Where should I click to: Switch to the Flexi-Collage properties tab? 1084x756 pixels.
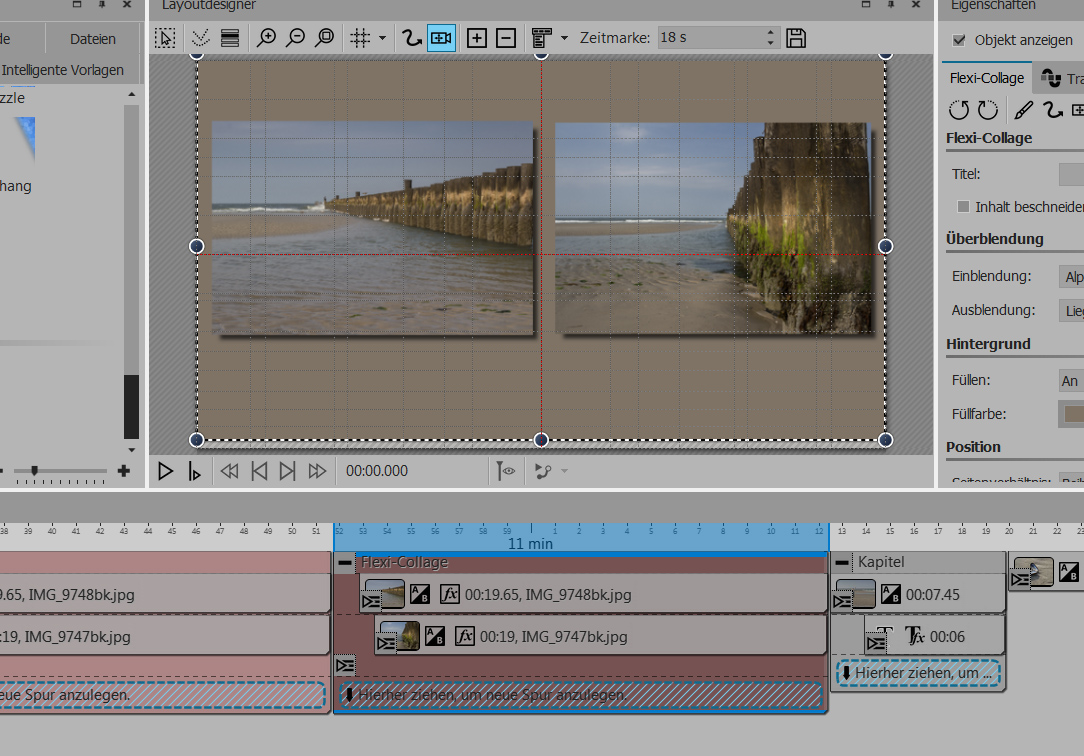[987, 78]
